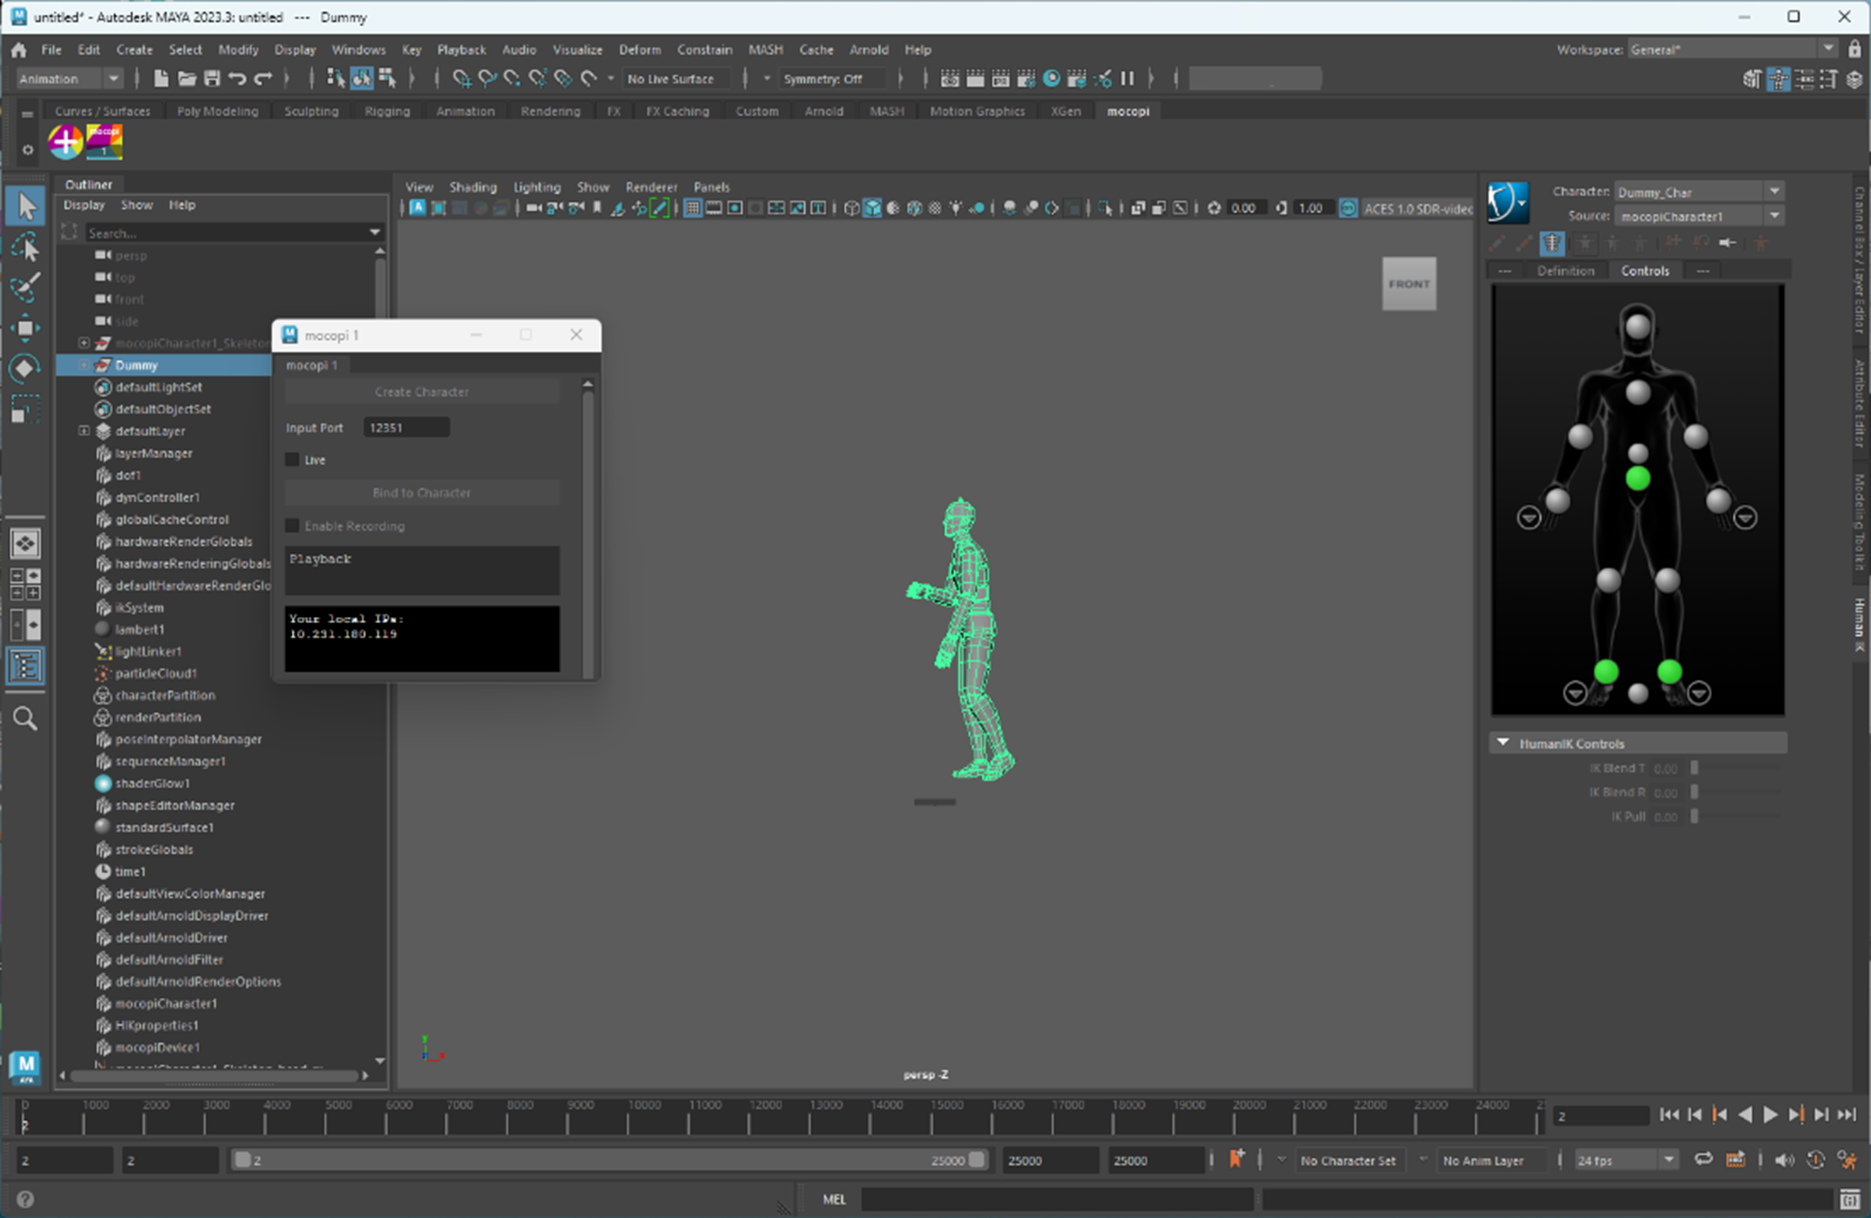The image size is (1871, 1218).
Task: Click the IK Blend T slider
Action: pos(1735,768)
